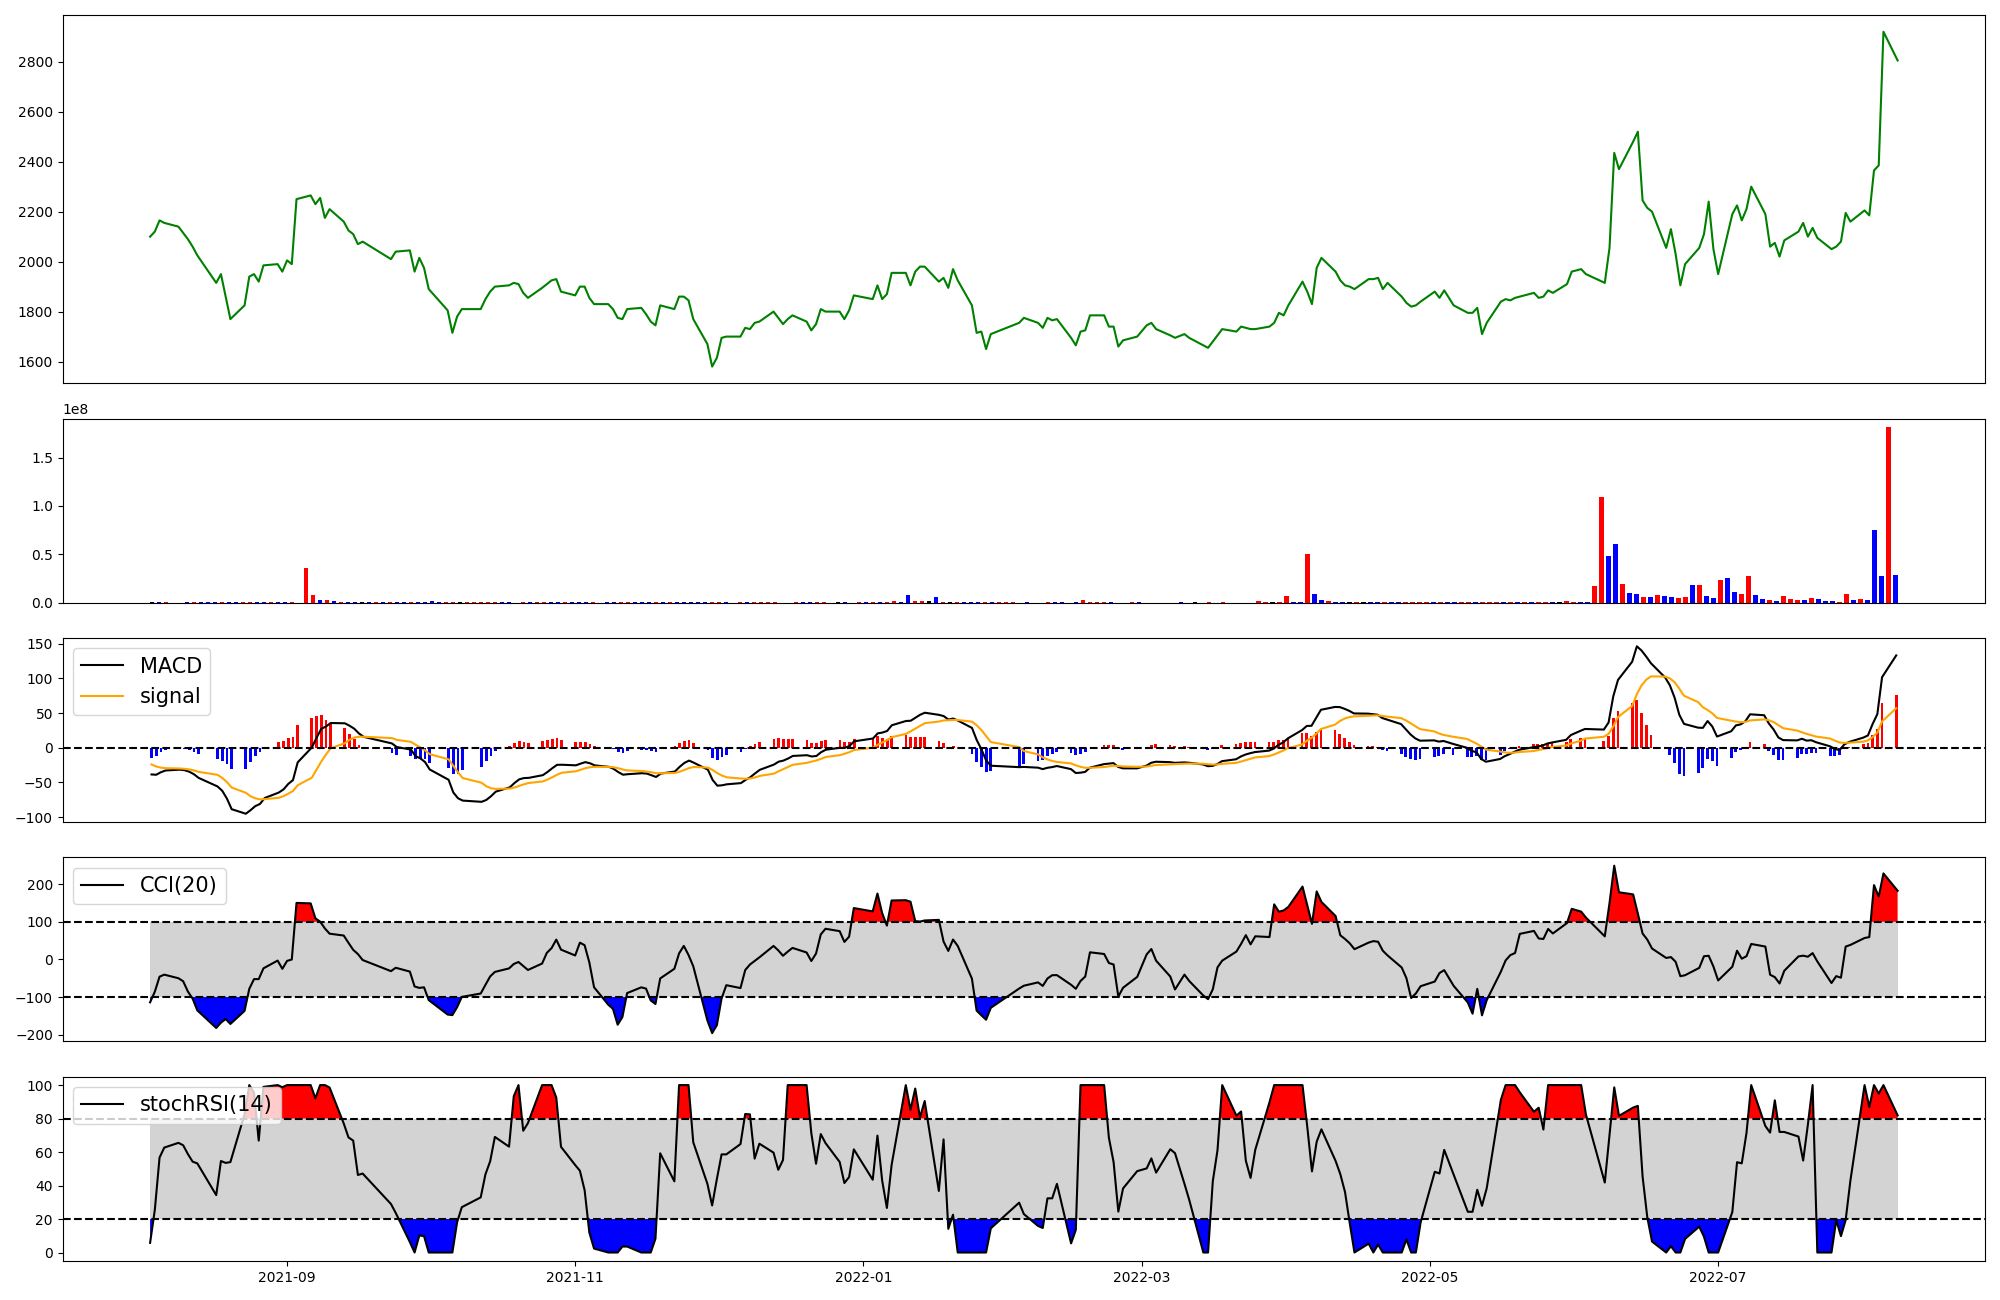This screenshot has width=2000, height=1300.
Task: Click the 1e8 exponent label above volume chart
Action: coord(76,409)
